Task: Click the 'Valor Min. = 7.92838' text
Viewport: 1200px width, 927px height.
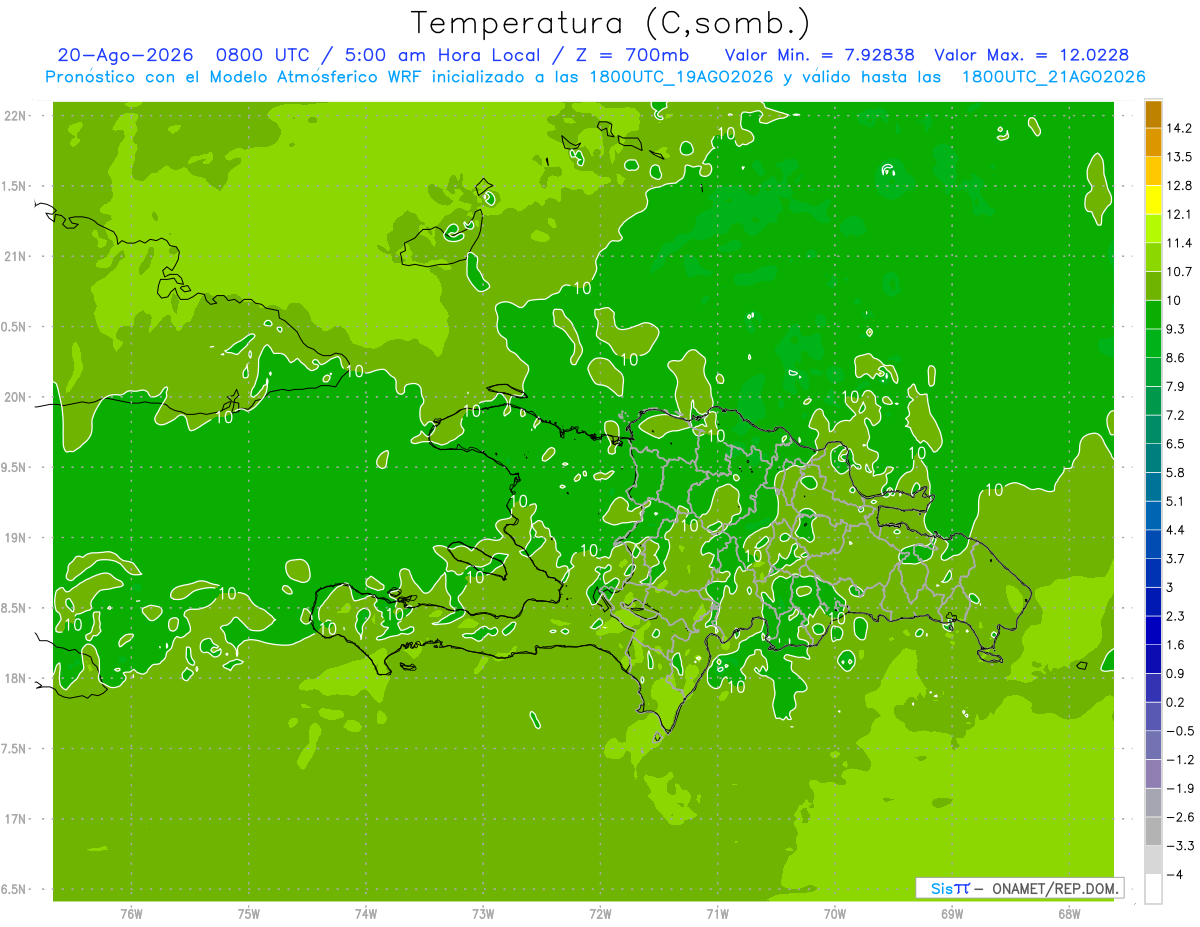Action: coord(819,55)
